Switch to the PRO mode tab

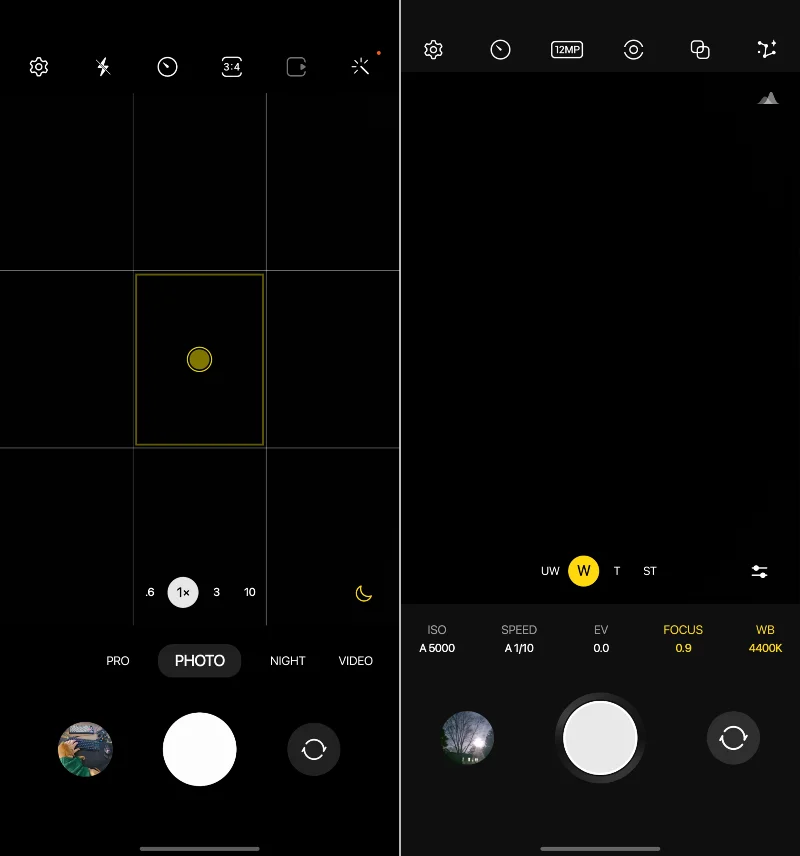pyautogui.click(x=118, y=661)
